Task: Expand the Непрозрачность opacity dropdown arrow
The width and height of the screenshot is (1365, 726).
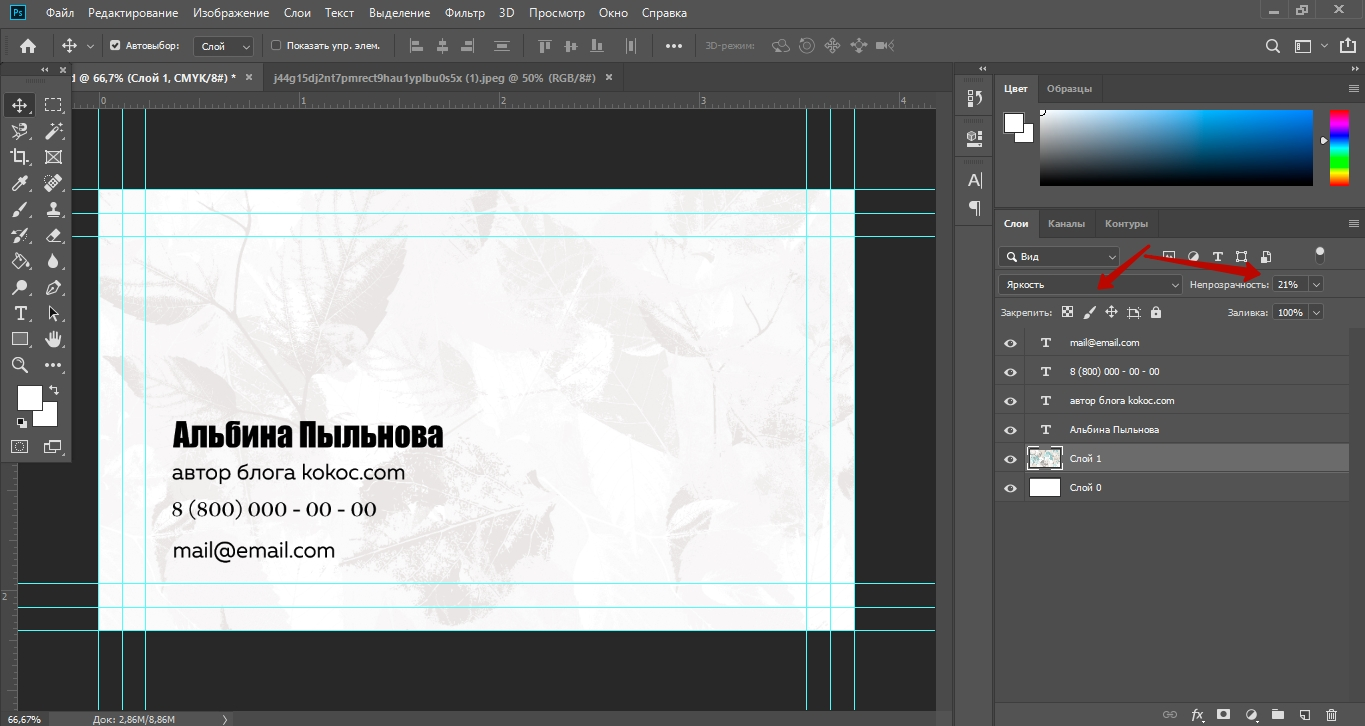Action: coord(1315,285)
